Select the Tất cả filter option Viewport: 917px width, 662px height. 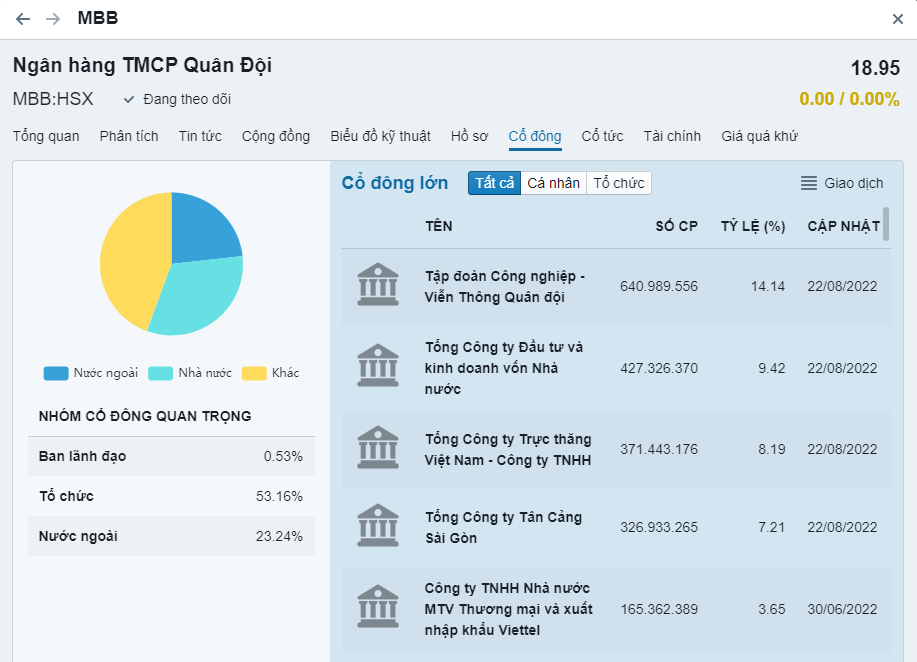coord(494,183)
